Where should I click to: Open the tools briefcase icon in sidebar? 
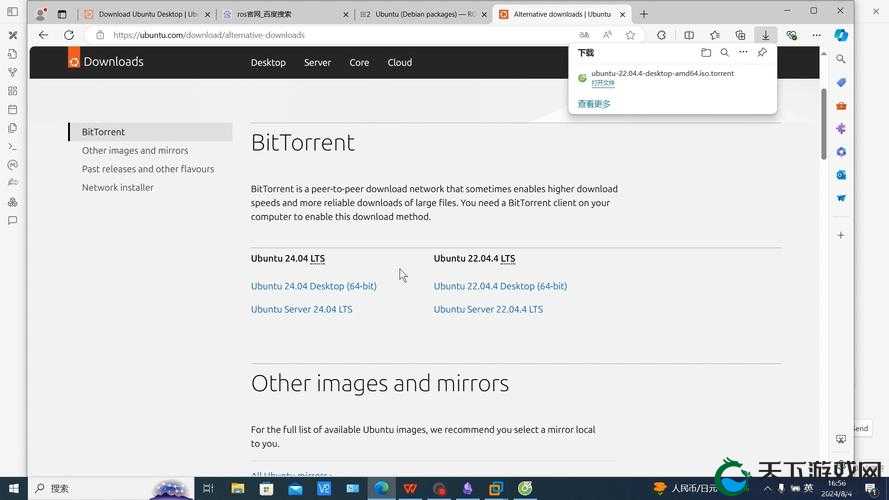pyautogui.click(x=841, y=106)
